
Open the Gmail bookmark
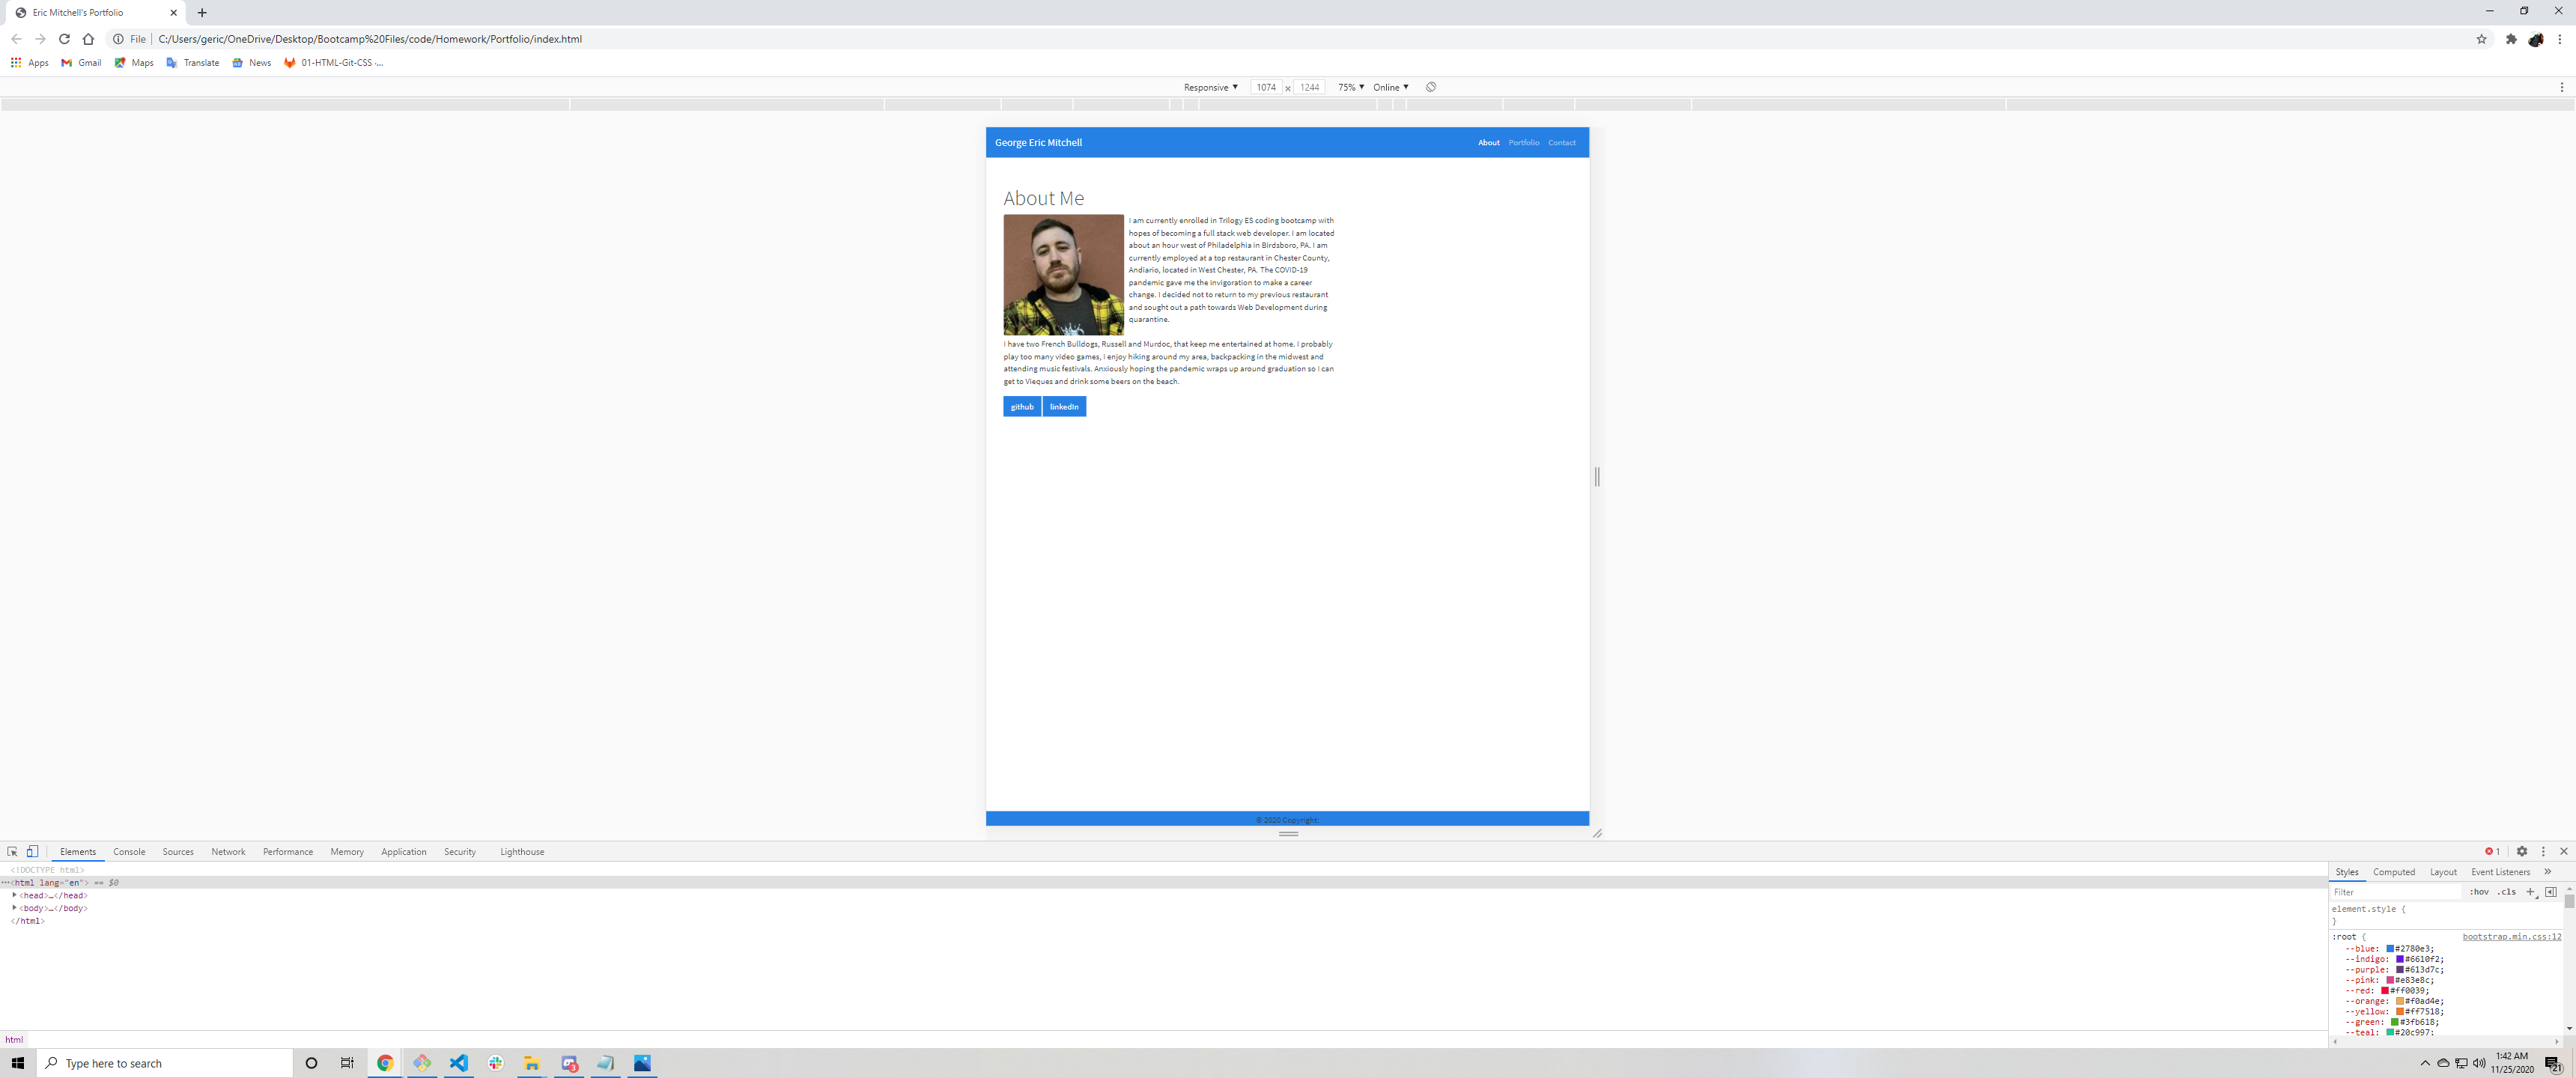(81, 62)
